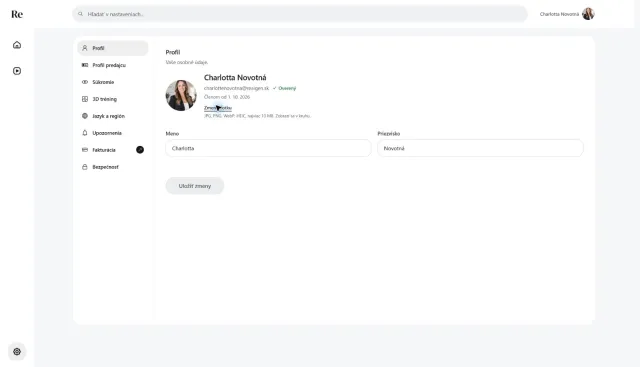Focus the settings search field
Viewport: 640px width, 367px height.
[x=300, y=14]
